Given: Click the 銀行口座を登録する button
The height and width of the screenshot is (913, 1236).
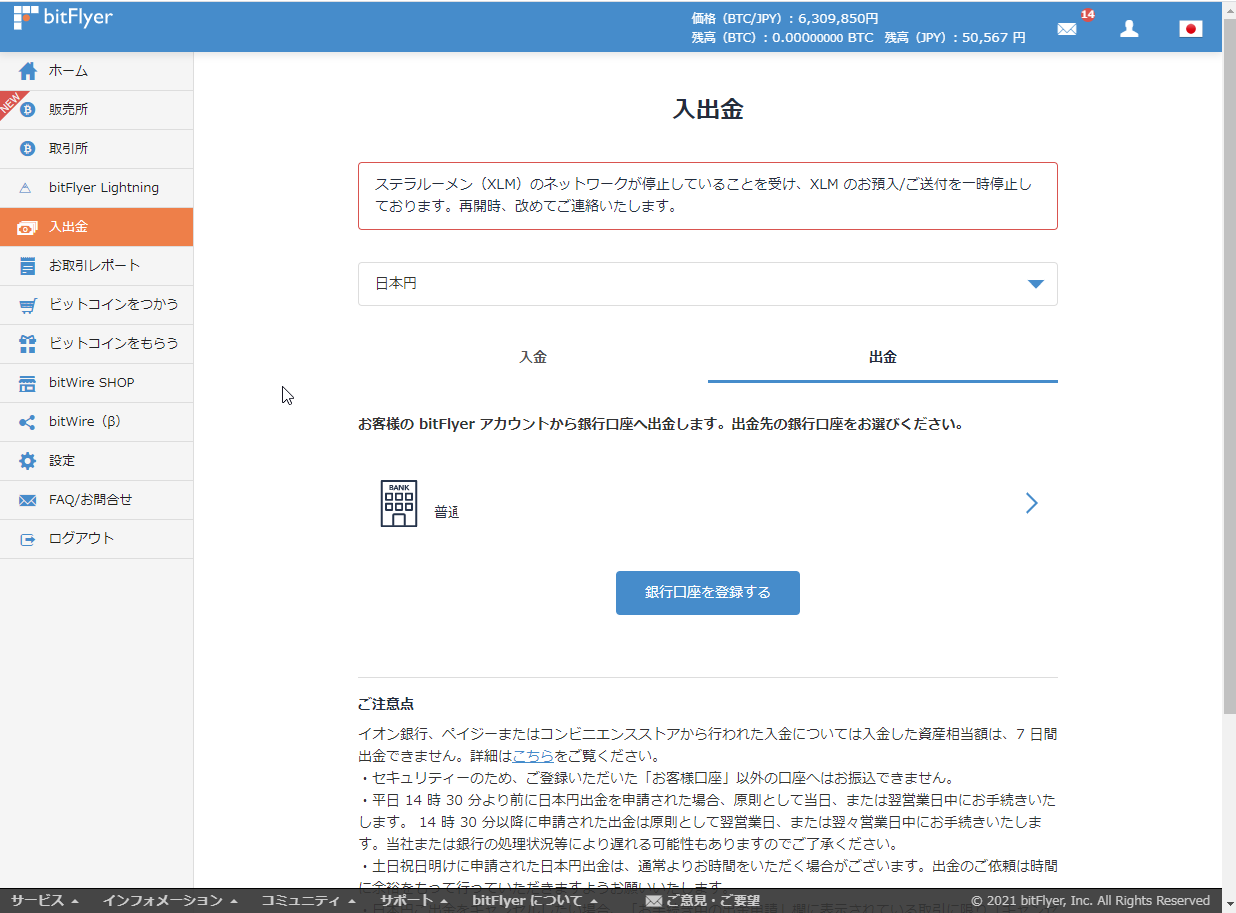Looking at the screenshot, I should (x=707, y=593).
